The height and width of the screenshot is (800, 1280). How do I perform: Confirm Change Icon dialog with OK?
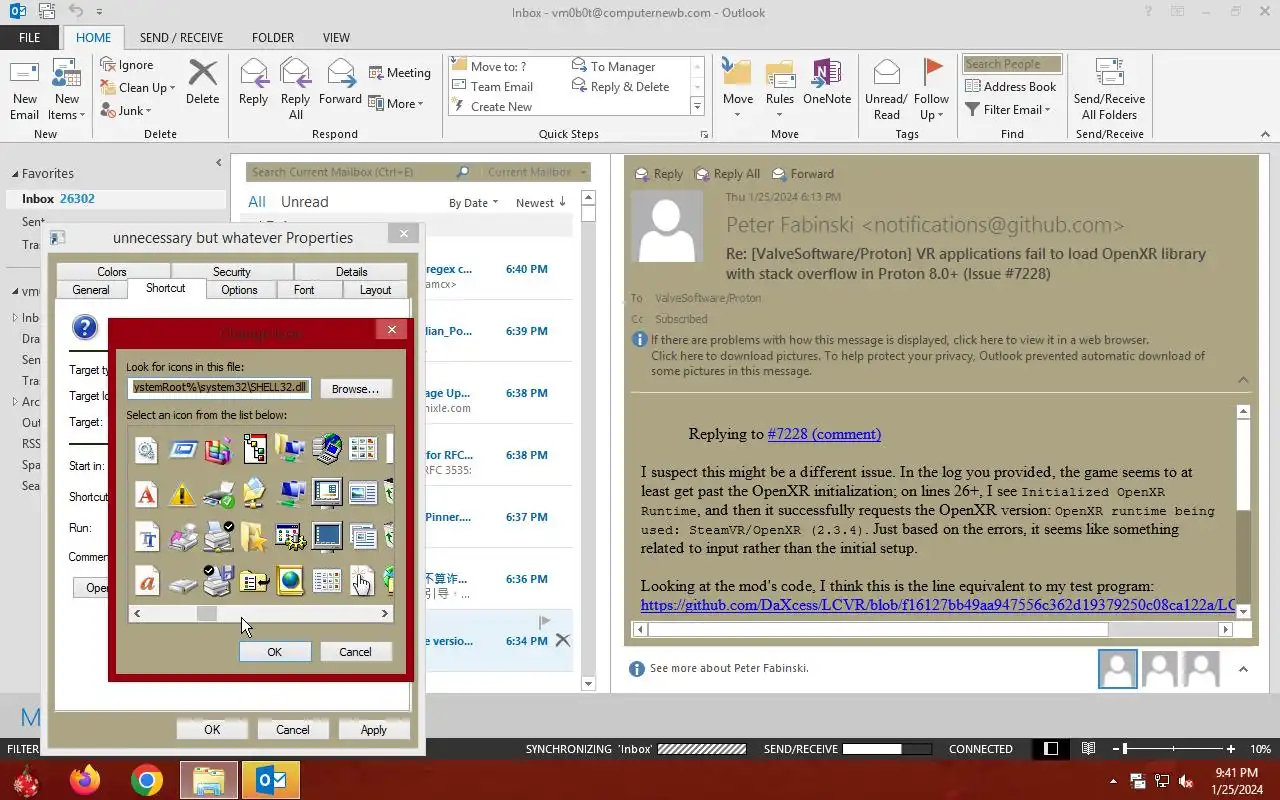tap(275, 652)
